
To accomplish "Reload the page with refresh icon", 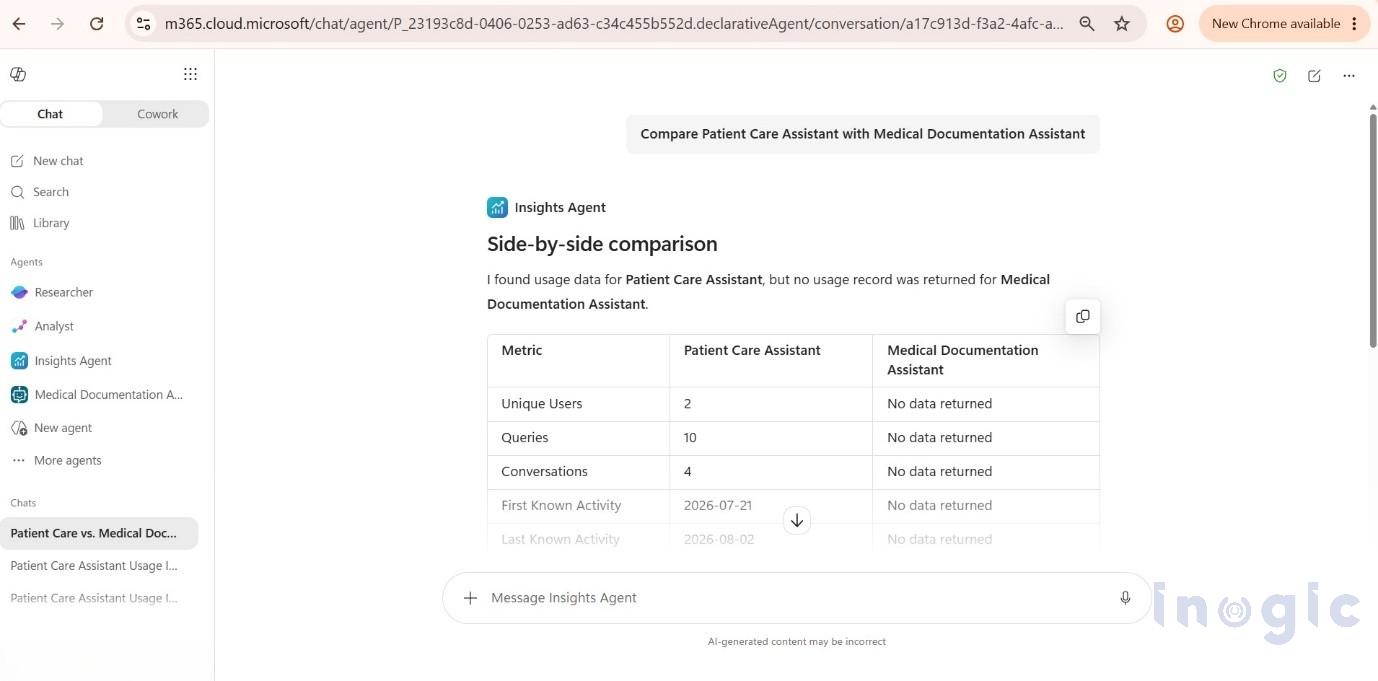I will (x=96, y=23).
